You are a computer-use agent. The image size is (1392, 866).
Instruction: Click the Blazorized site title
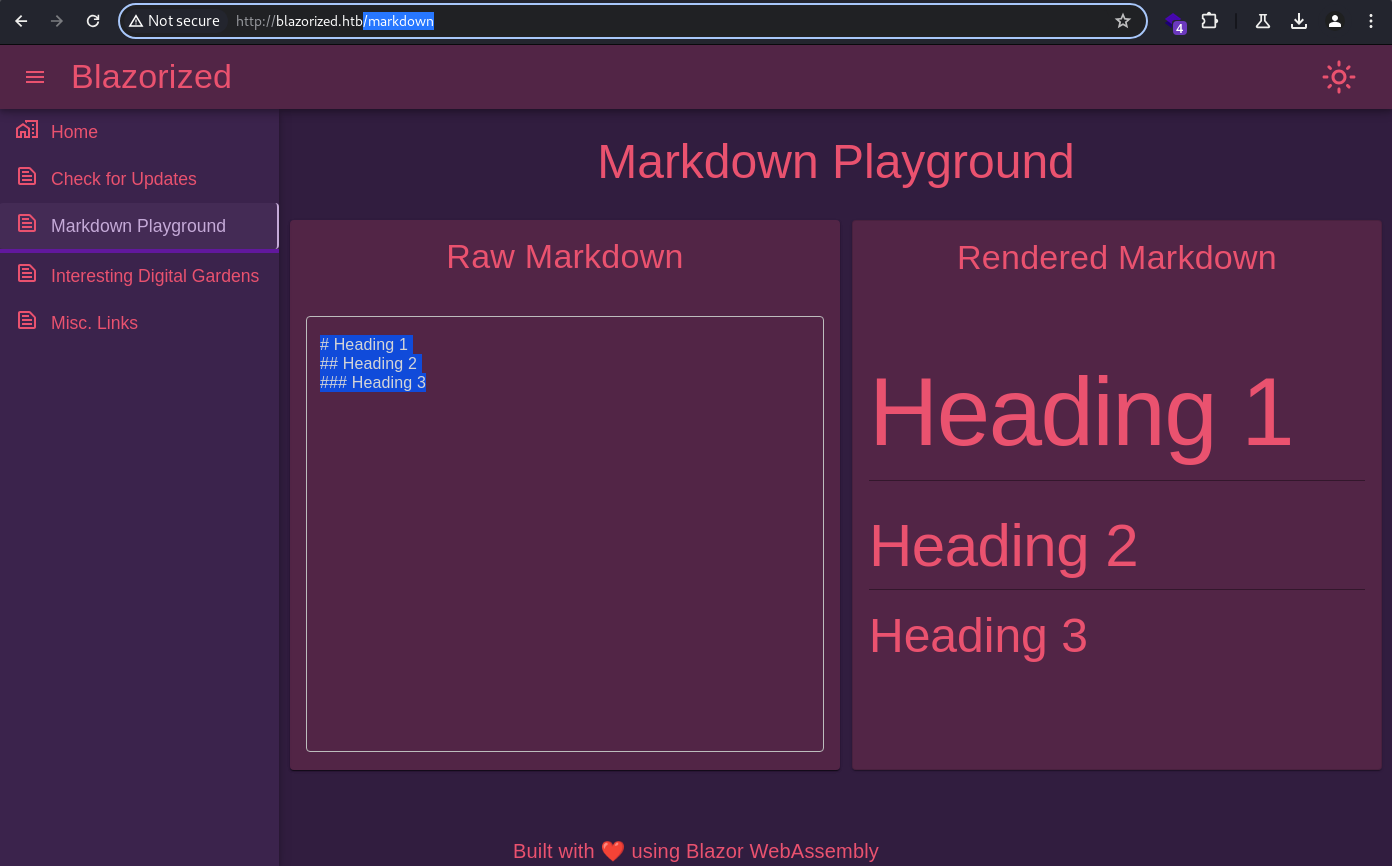point(151,77)
